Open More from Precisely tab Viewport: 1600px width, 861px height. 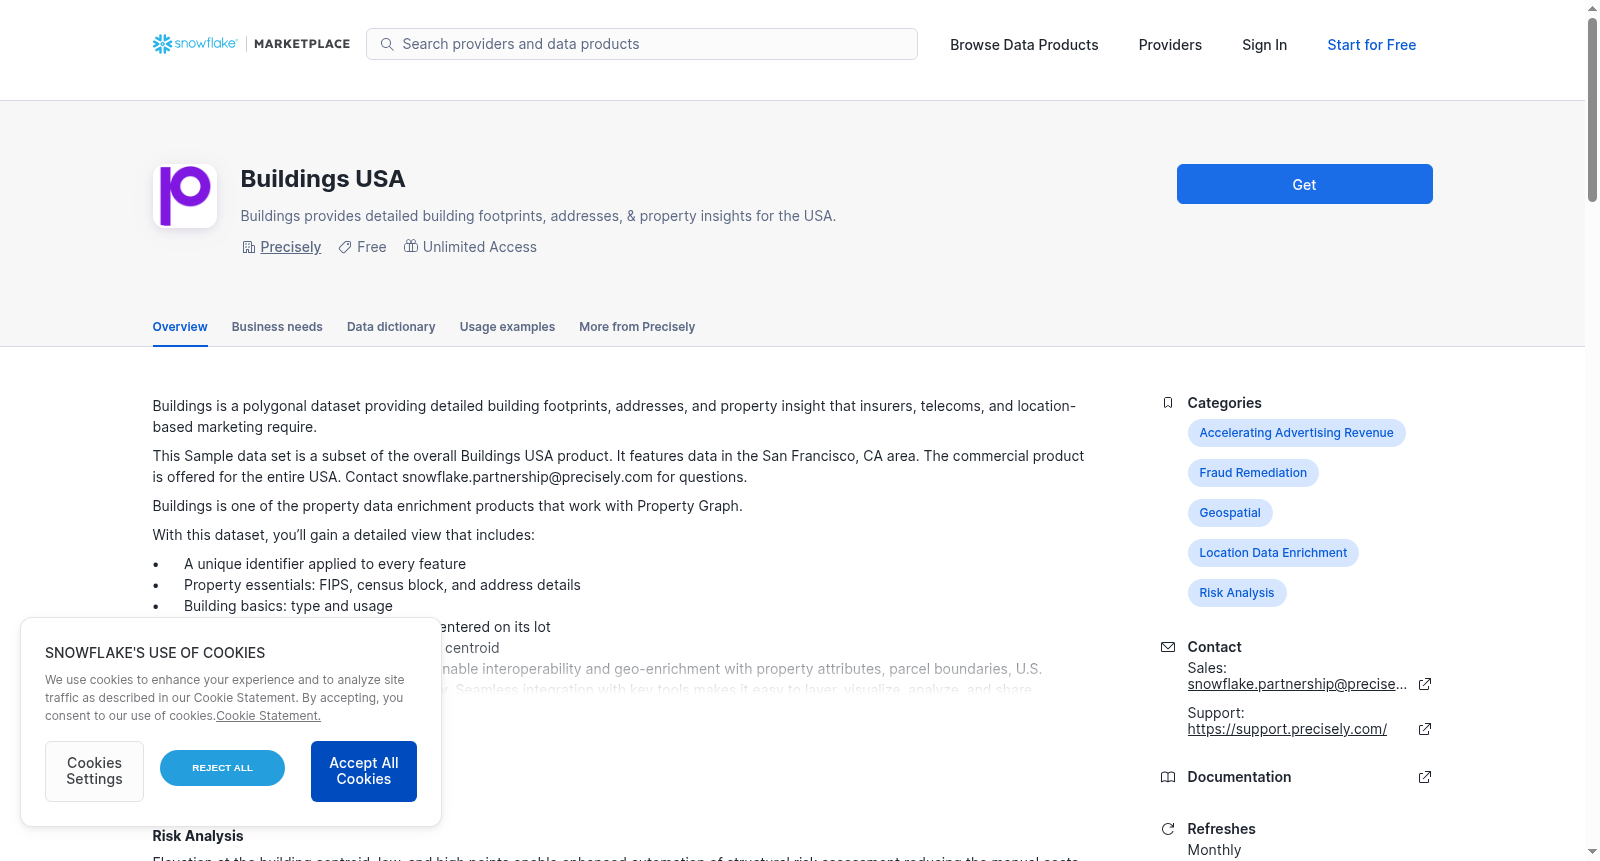(x=637, y=327)
